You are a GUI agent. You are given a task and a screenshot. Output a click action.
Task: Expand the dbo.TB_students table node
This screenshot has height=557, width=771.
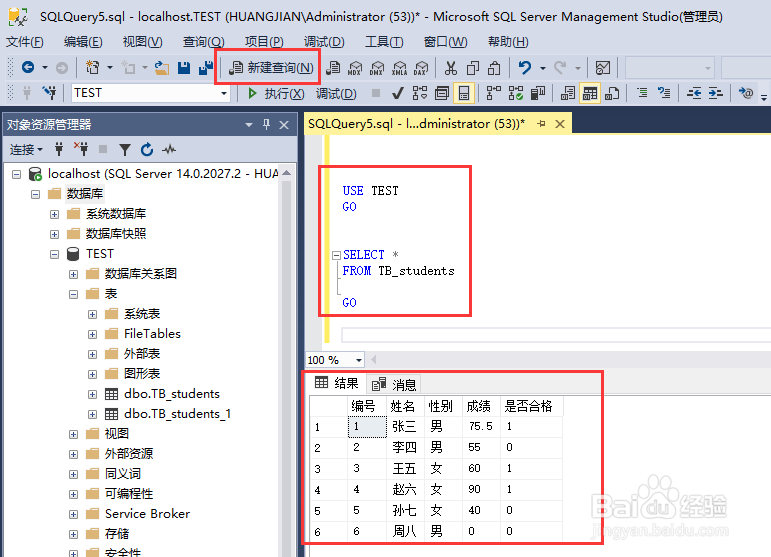click(92, 394)
